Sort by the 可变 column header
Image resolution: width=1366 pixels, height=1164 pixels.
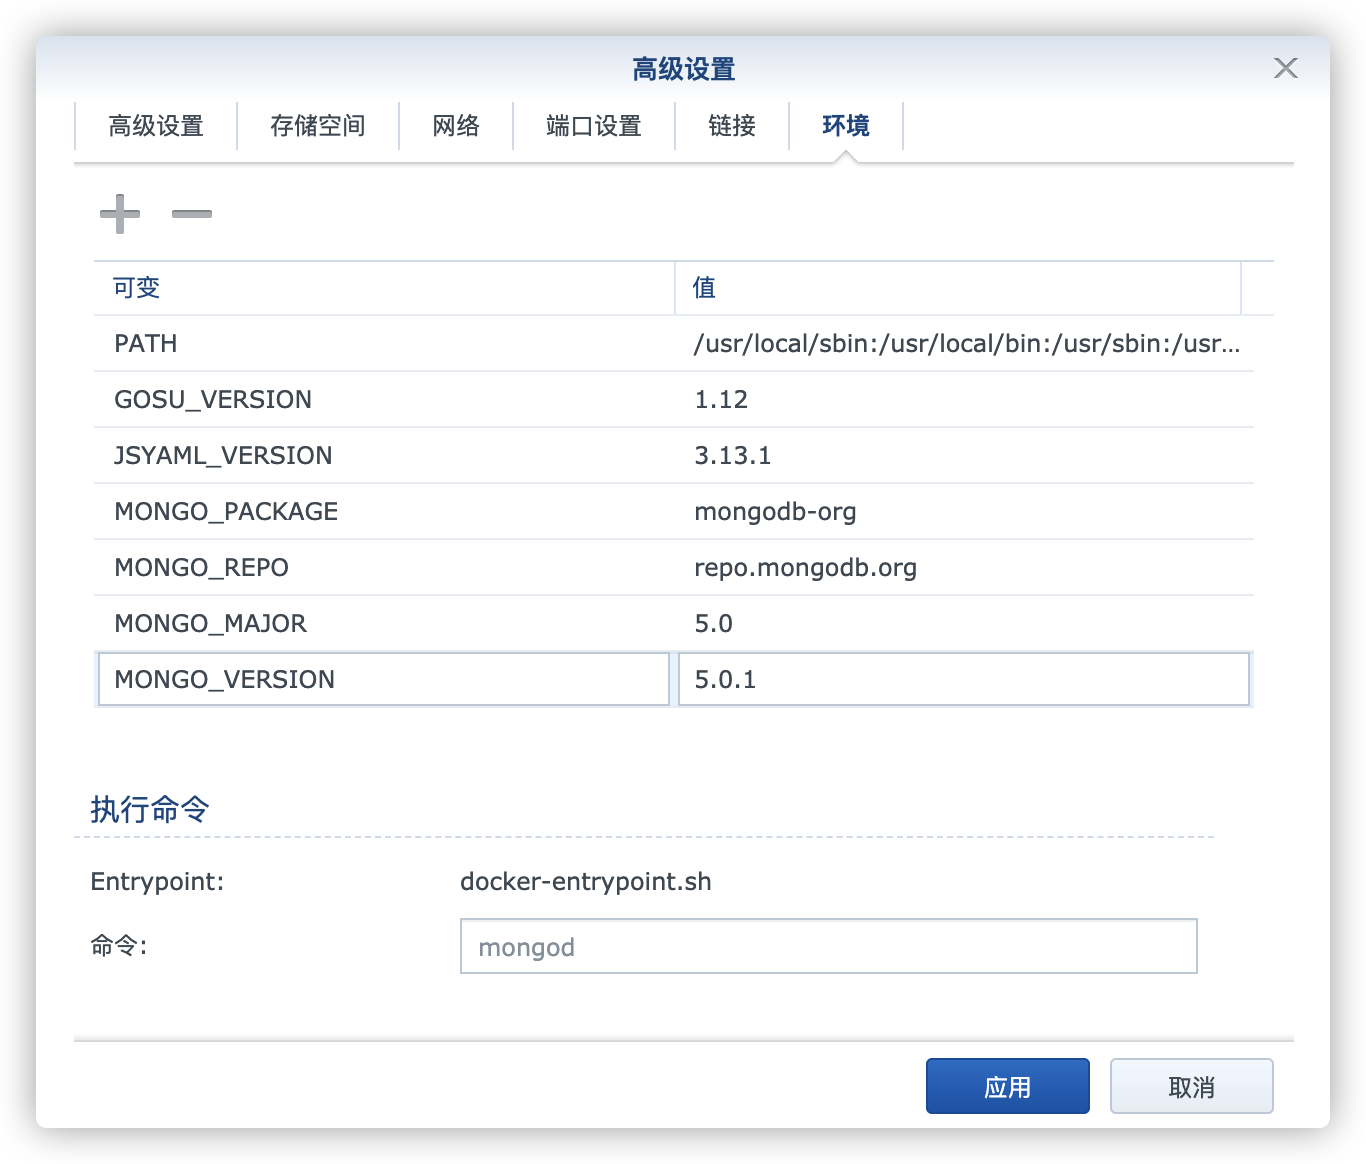coord(384,288)
